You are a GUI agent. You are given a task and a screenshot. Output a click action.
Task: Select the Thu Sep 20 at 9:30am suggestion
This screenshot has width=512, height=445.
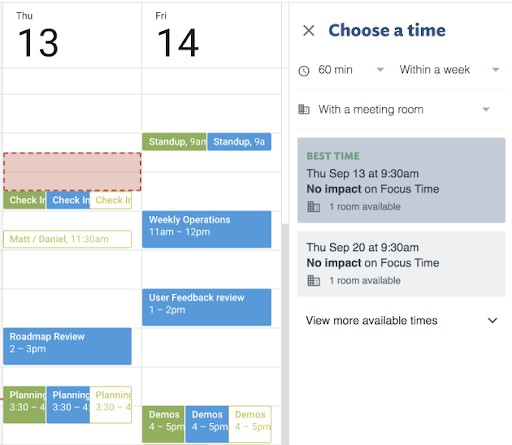(401, 264)
